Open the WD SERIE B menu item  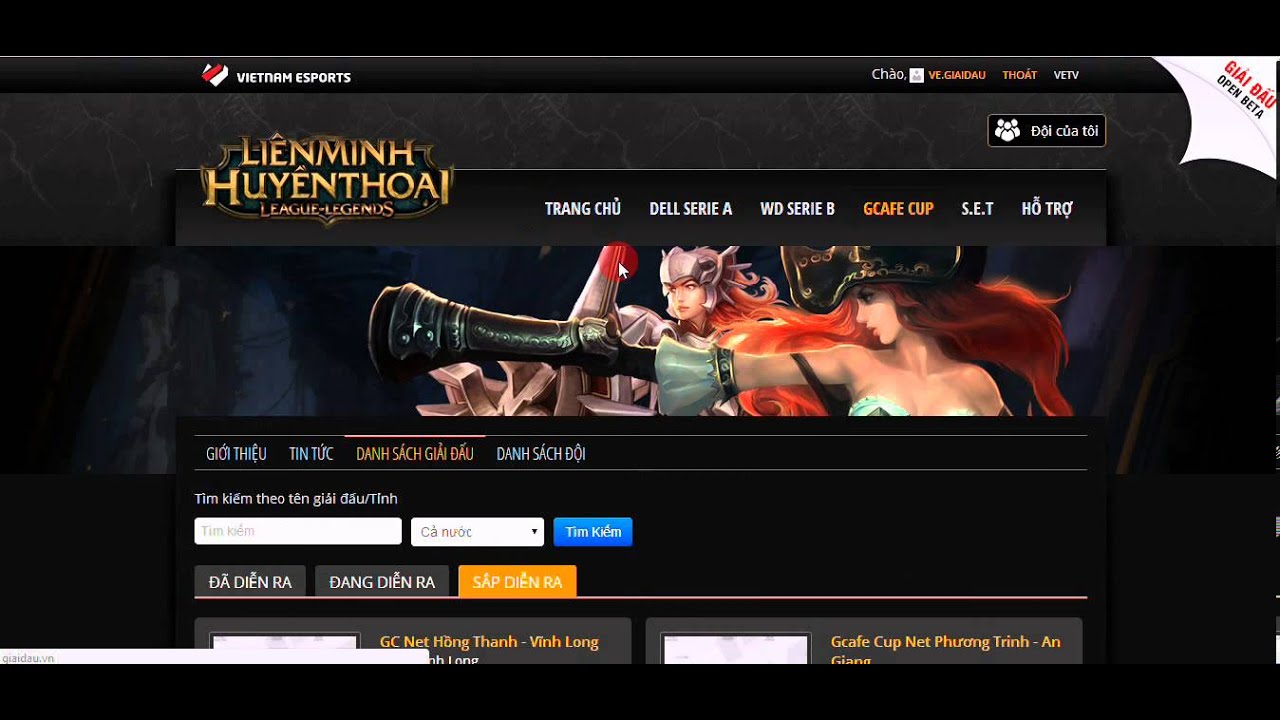pos(798,208)
